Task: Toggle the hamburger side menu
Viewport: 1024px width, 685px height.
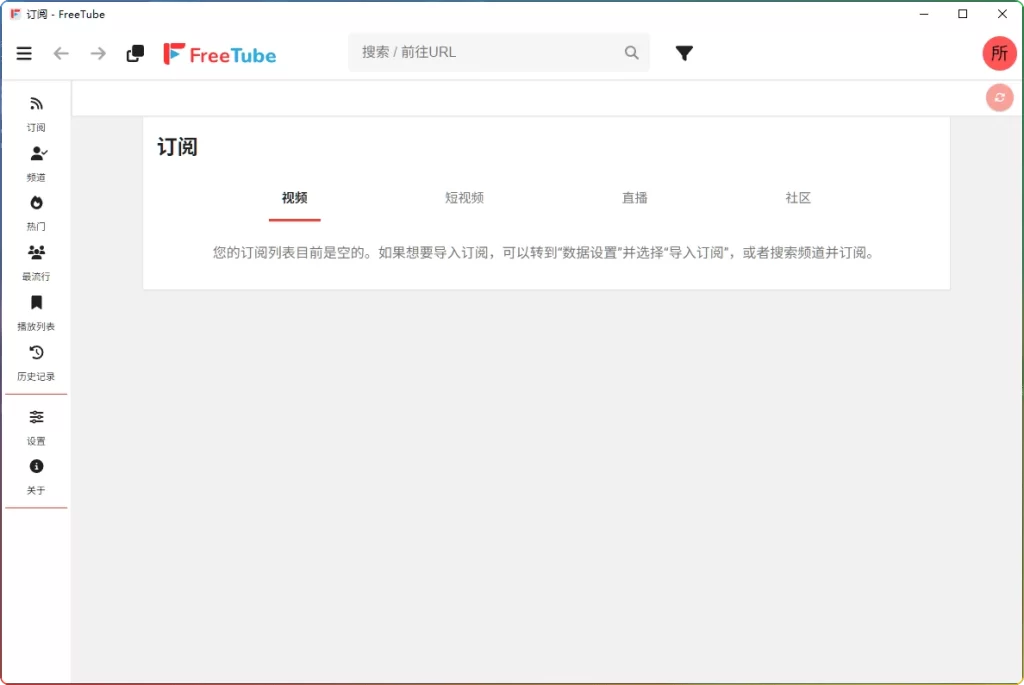Action: click(24, 54)
